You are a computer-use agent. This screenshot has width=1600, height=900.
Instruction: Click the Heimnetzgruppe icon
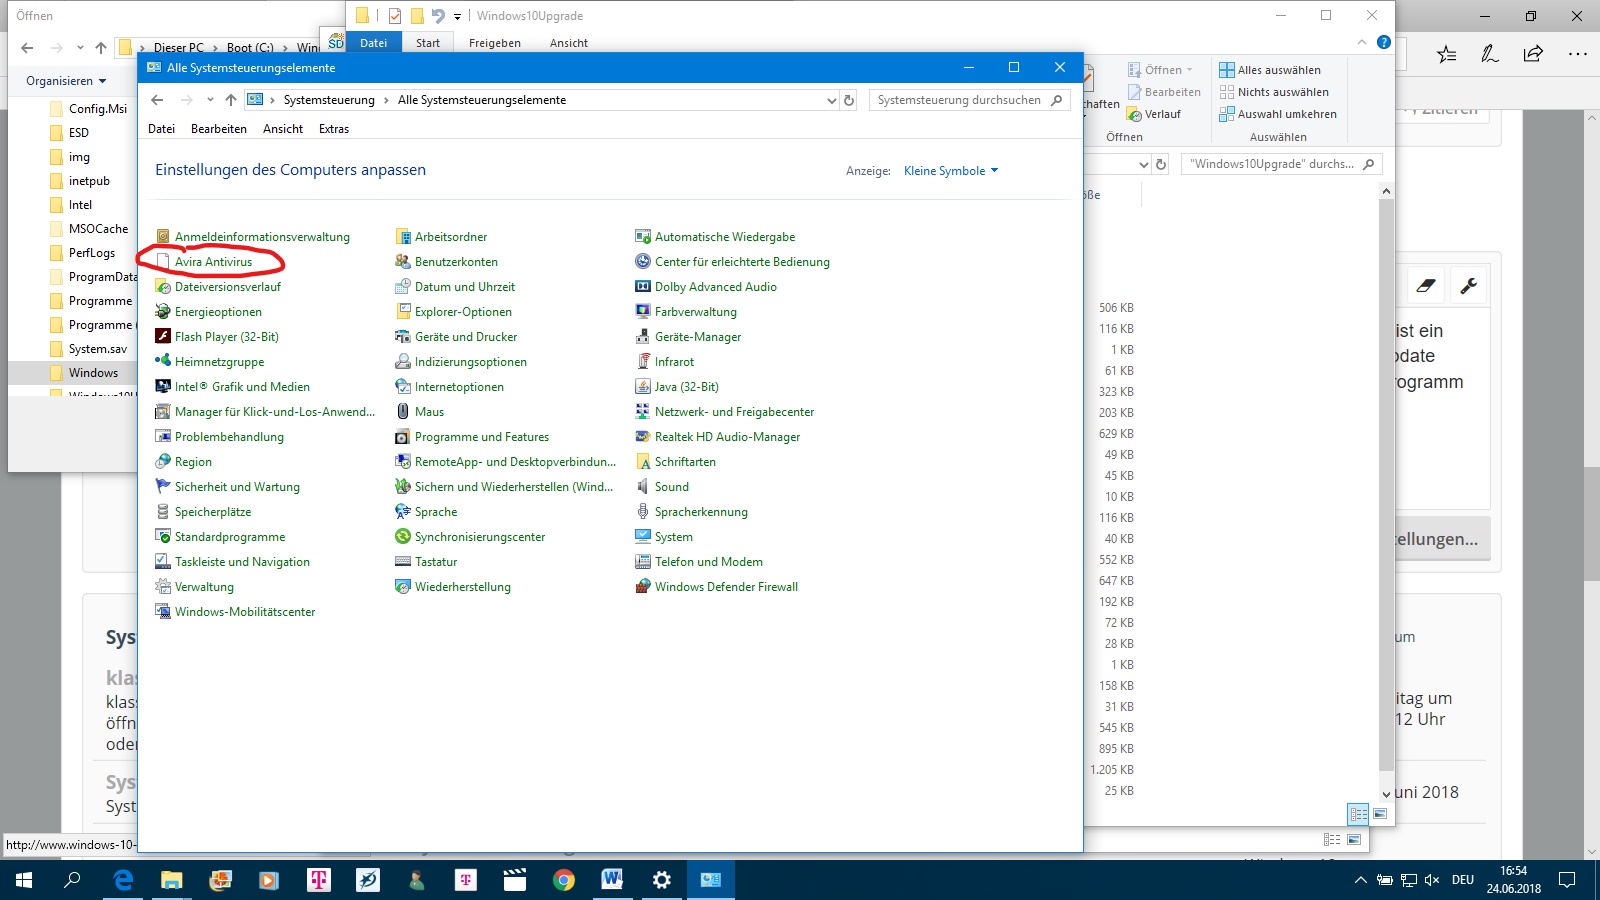[163, 362]
